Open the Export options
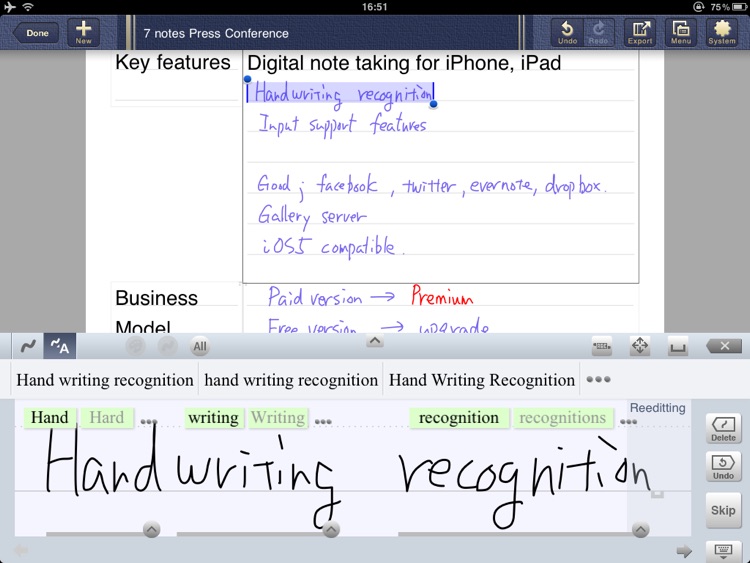 (x=640, y=33)
